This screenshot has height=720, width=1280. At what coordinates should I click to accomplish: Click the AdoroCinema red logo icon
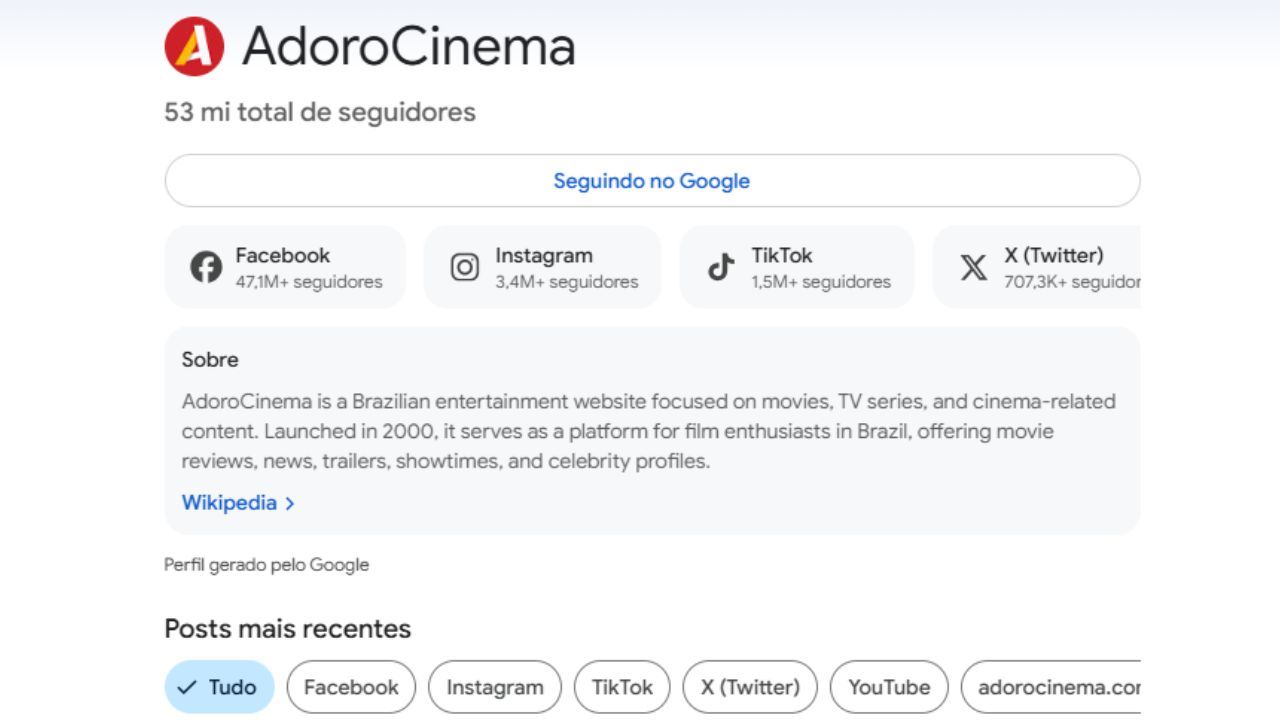click(x=194, y=46)
